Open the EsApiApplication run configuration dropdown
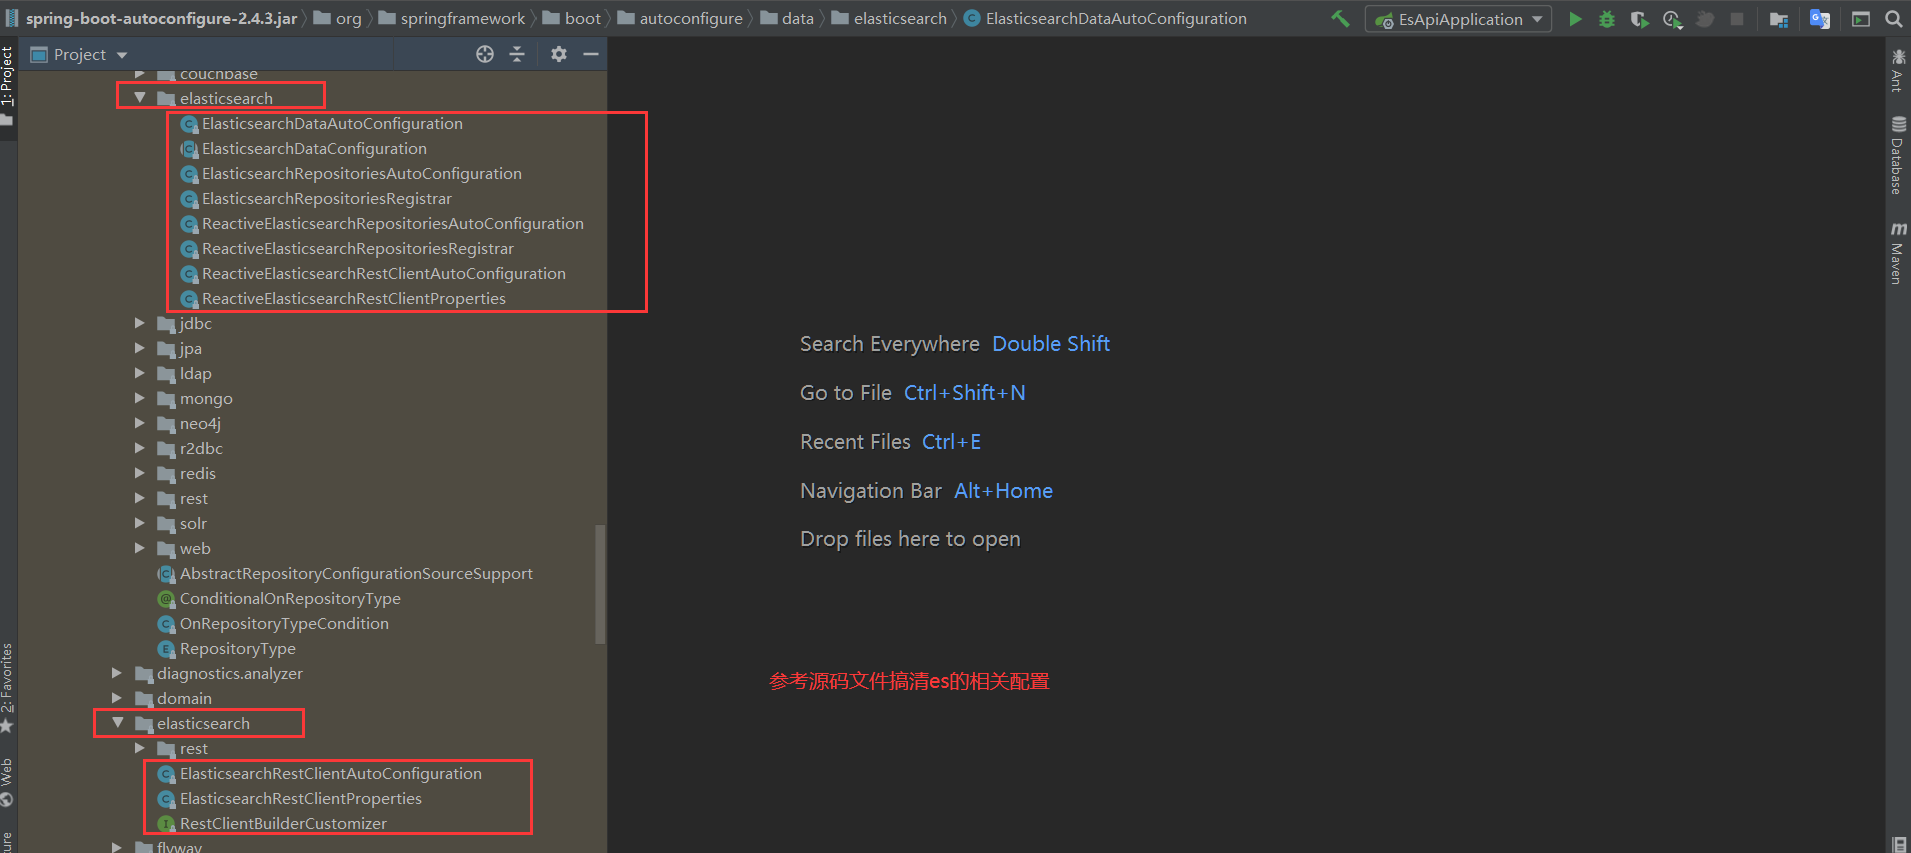 [x=1459, y=19]
